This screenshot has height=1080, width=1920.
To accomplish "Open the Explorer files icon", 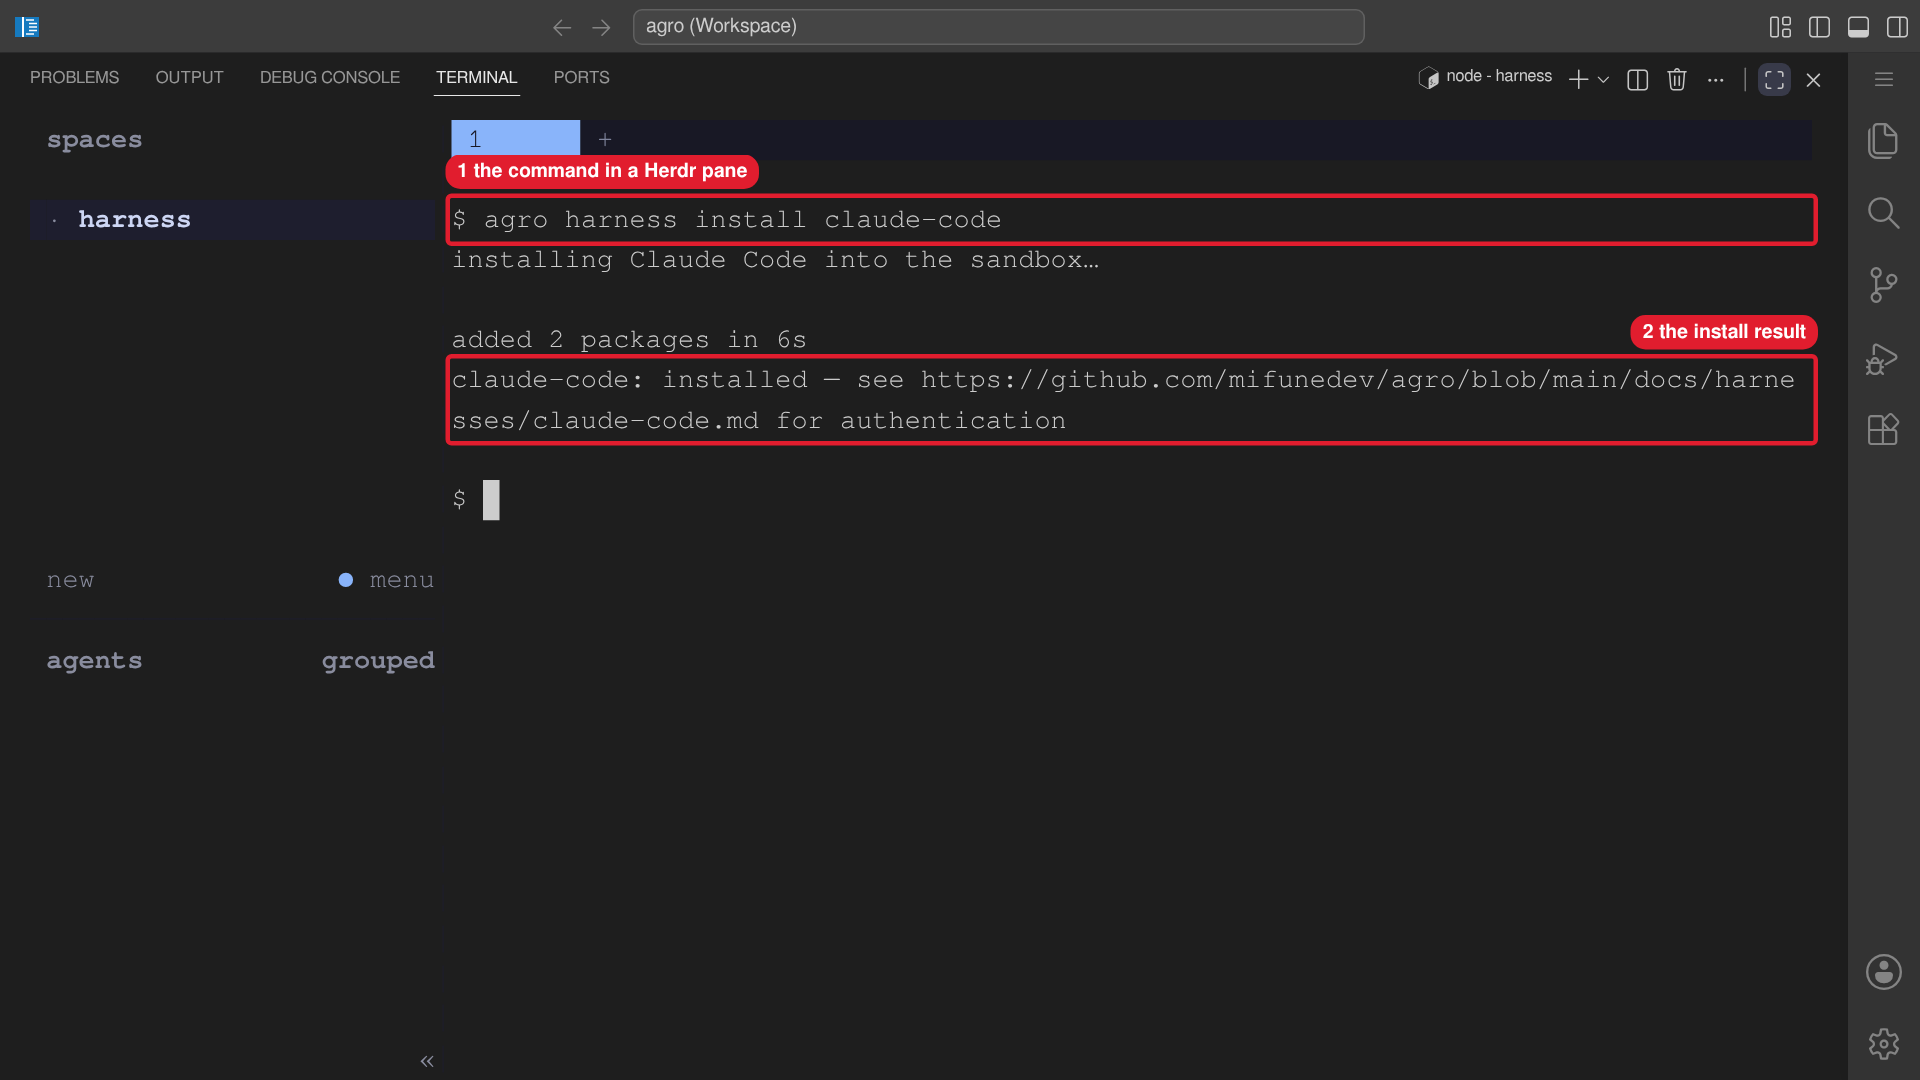I will (x=1883, y=141).
